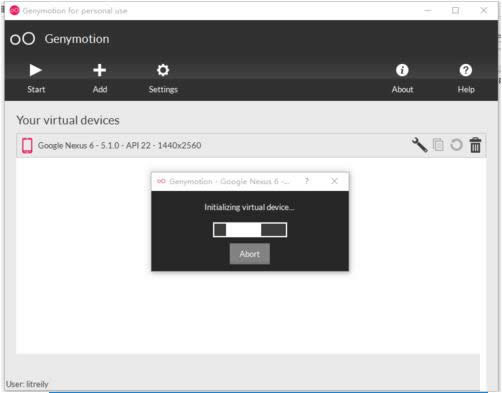This screenshot has height=393, width=502.
Task: Maximize the Genymotion main window
Action: [455, 11]
